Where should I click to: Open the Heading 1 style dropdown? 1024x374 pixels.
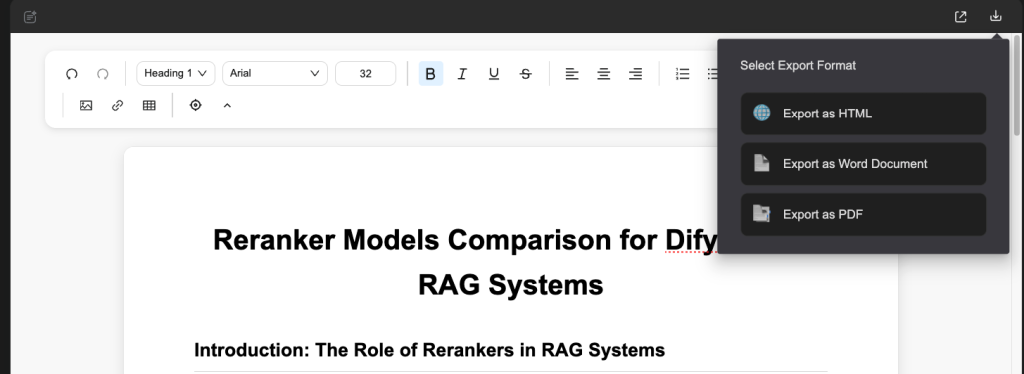coord(176,73)
